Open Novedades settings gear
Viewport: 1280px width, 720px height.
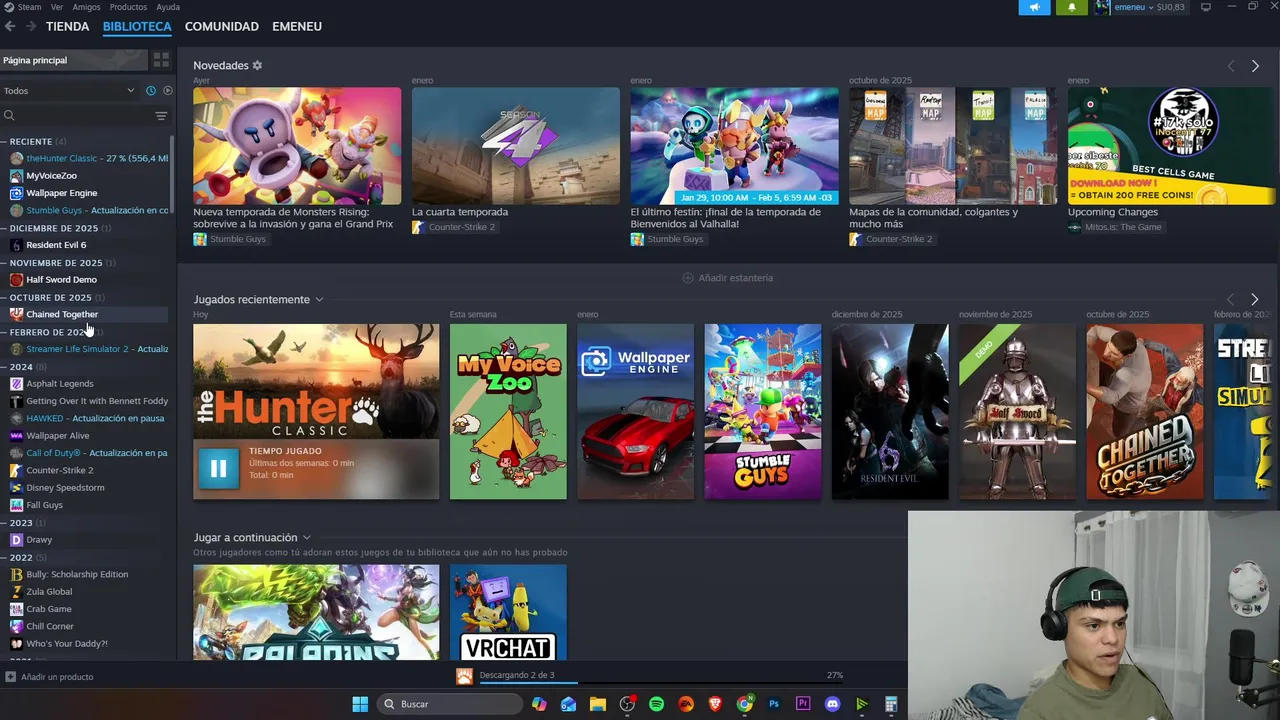click(257, 65)
